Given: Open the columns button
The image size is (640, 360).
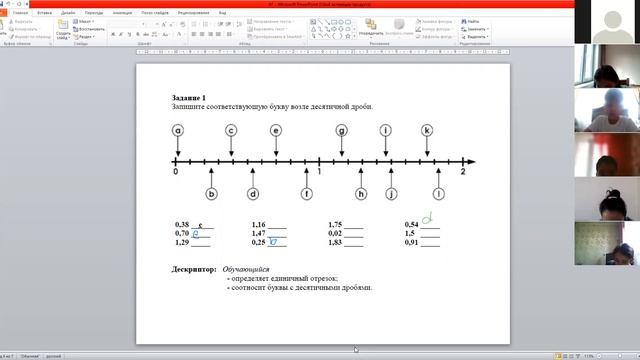Looking at the screenshot, I should [x=229, y=35].
